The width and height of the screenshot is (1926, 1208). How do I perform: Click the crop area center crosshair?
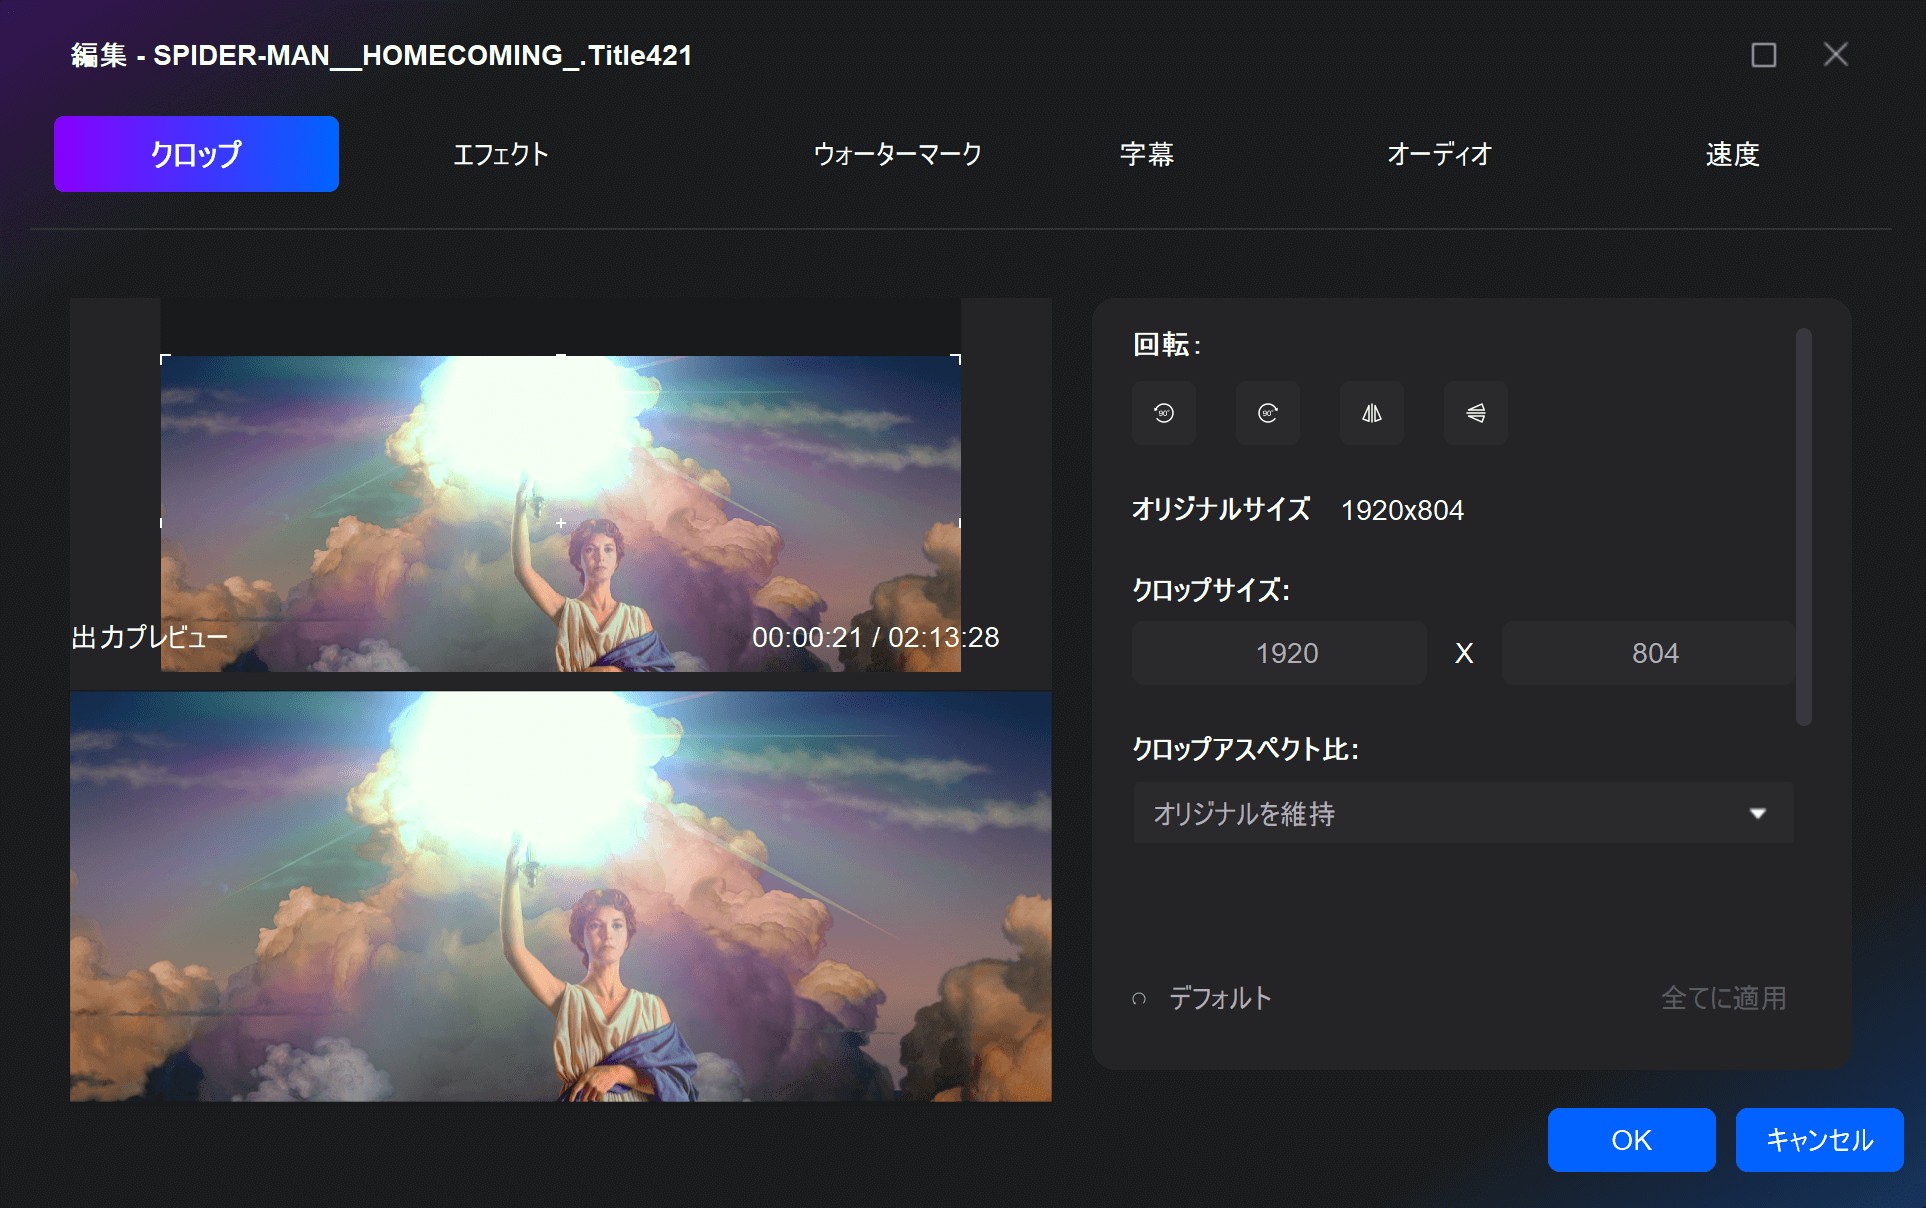tap(561, 523)
